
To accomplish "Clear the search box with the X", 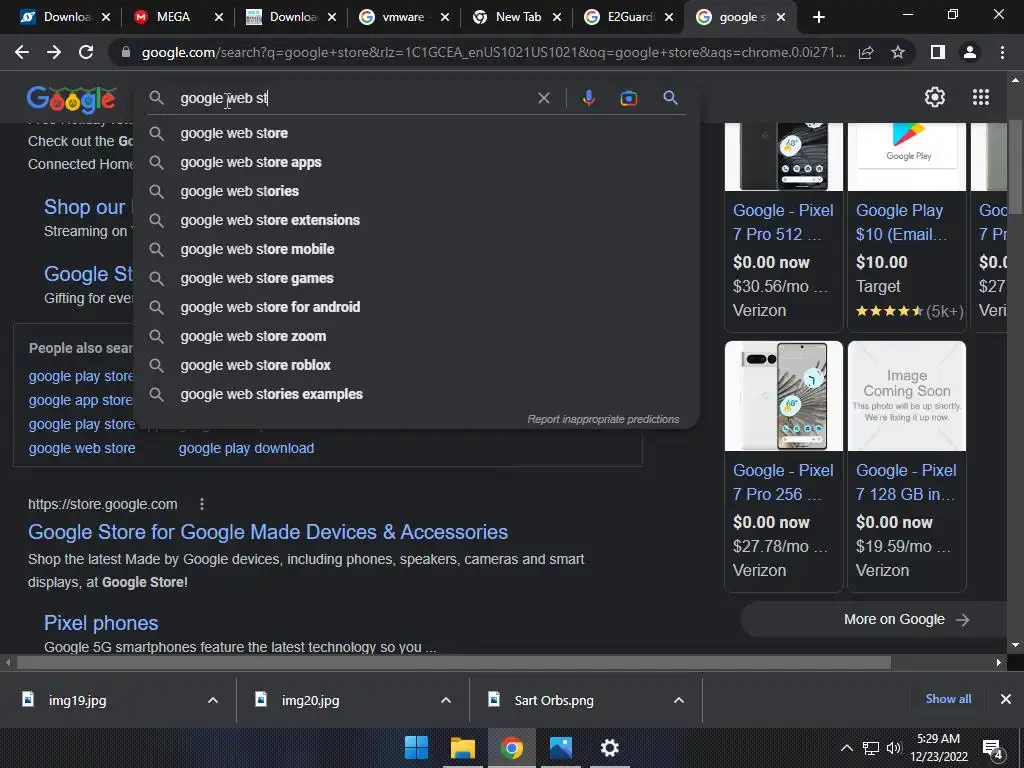I will click(543, 98).
